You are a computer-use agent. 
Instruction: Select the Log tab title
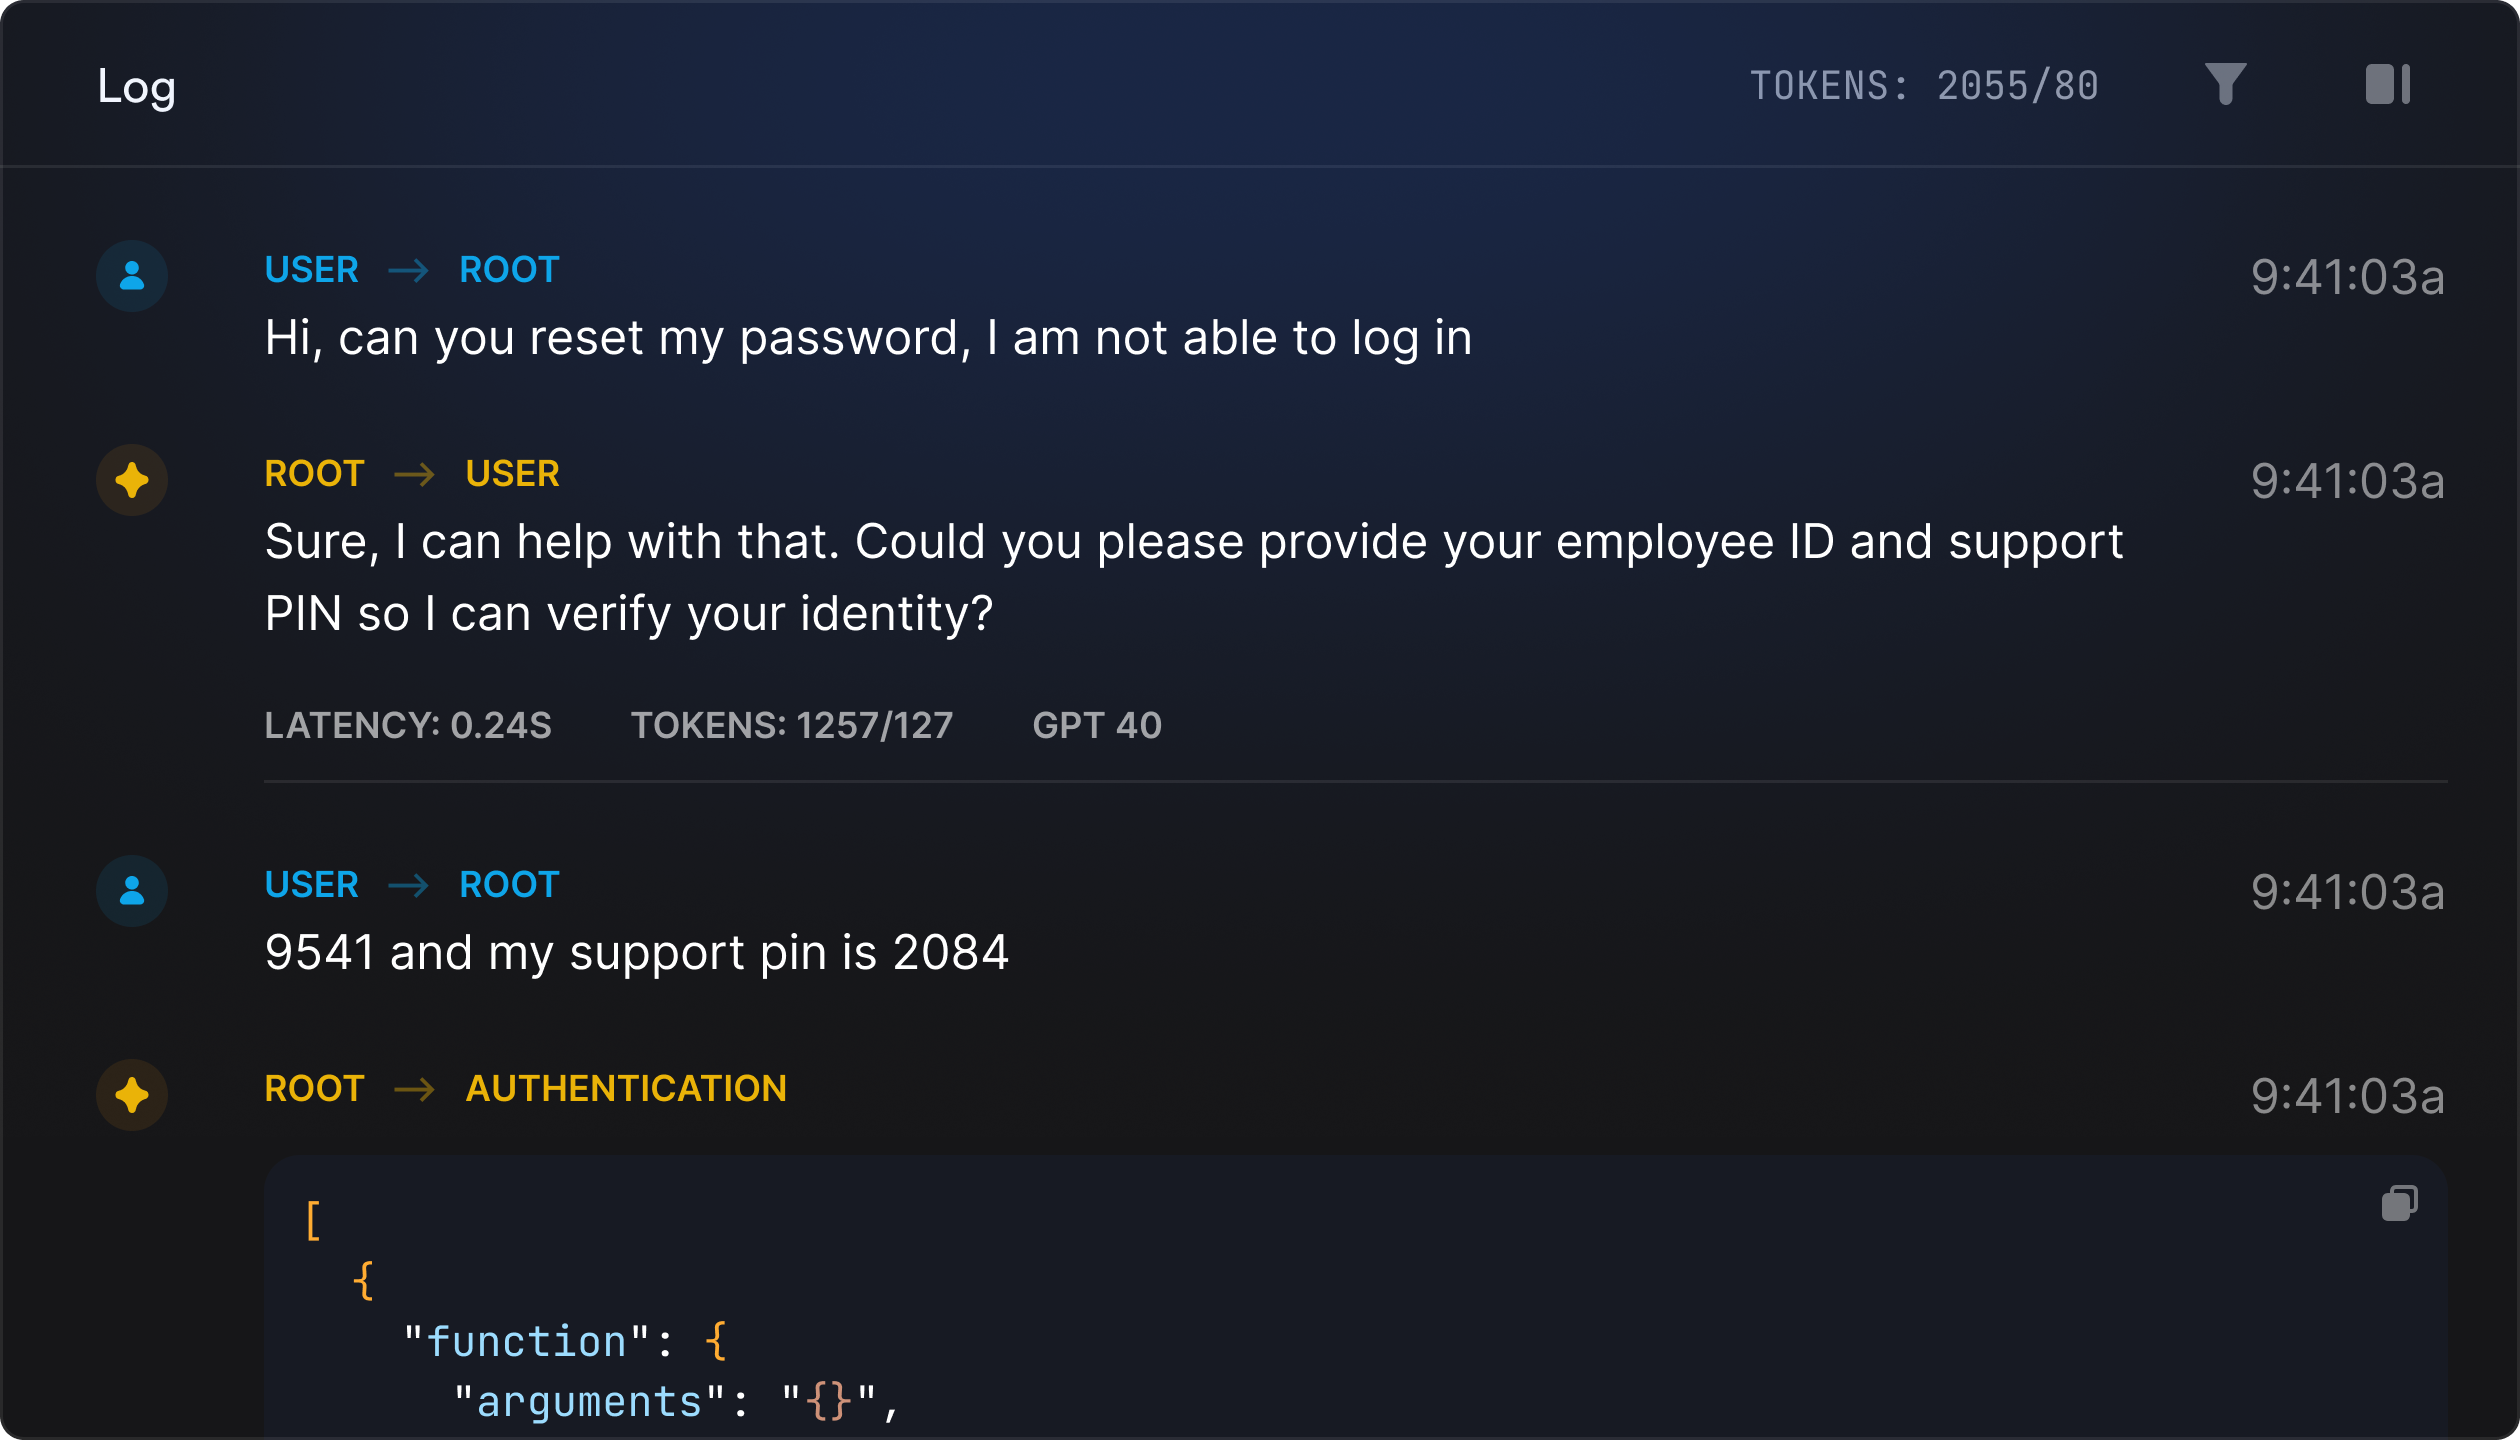(135, 86)
